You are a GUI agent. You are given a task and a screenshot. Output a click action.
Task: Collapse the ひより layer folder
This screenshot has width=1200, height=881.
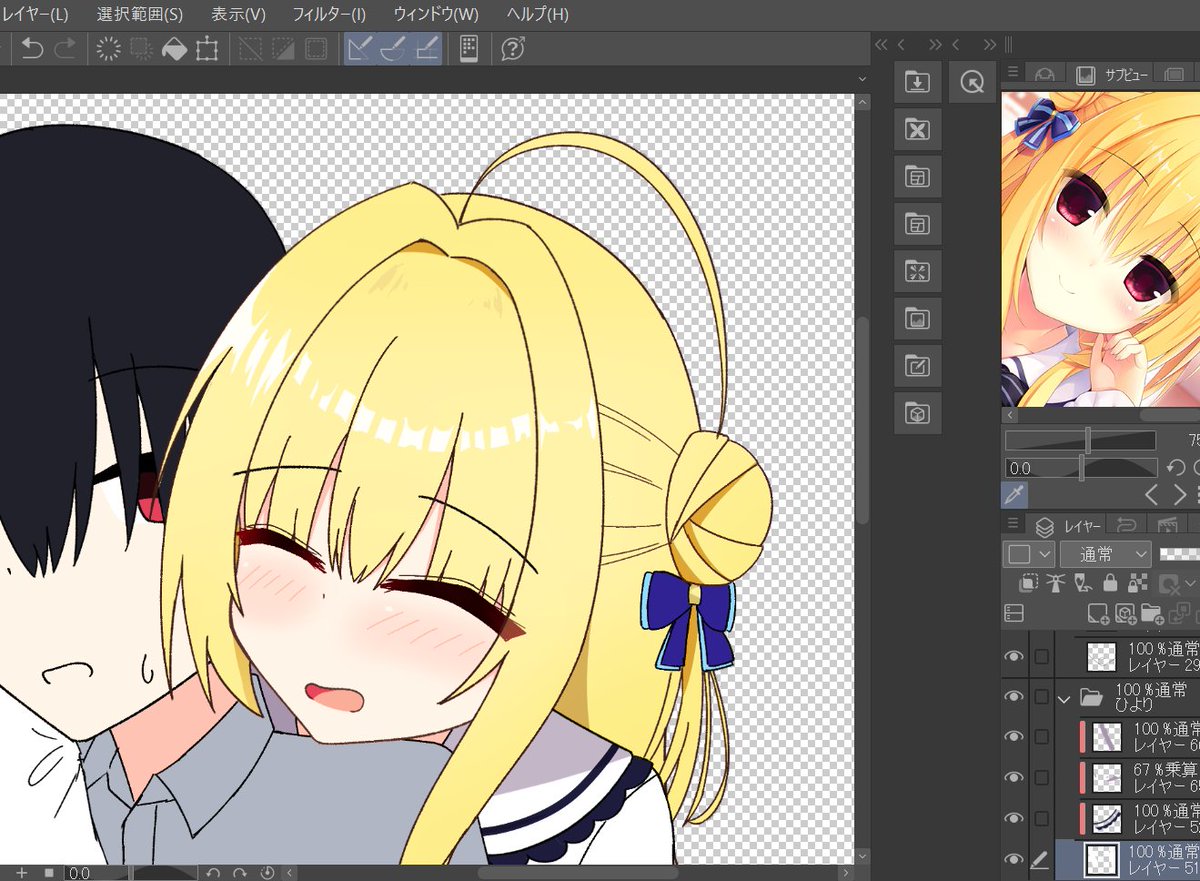1064,698
